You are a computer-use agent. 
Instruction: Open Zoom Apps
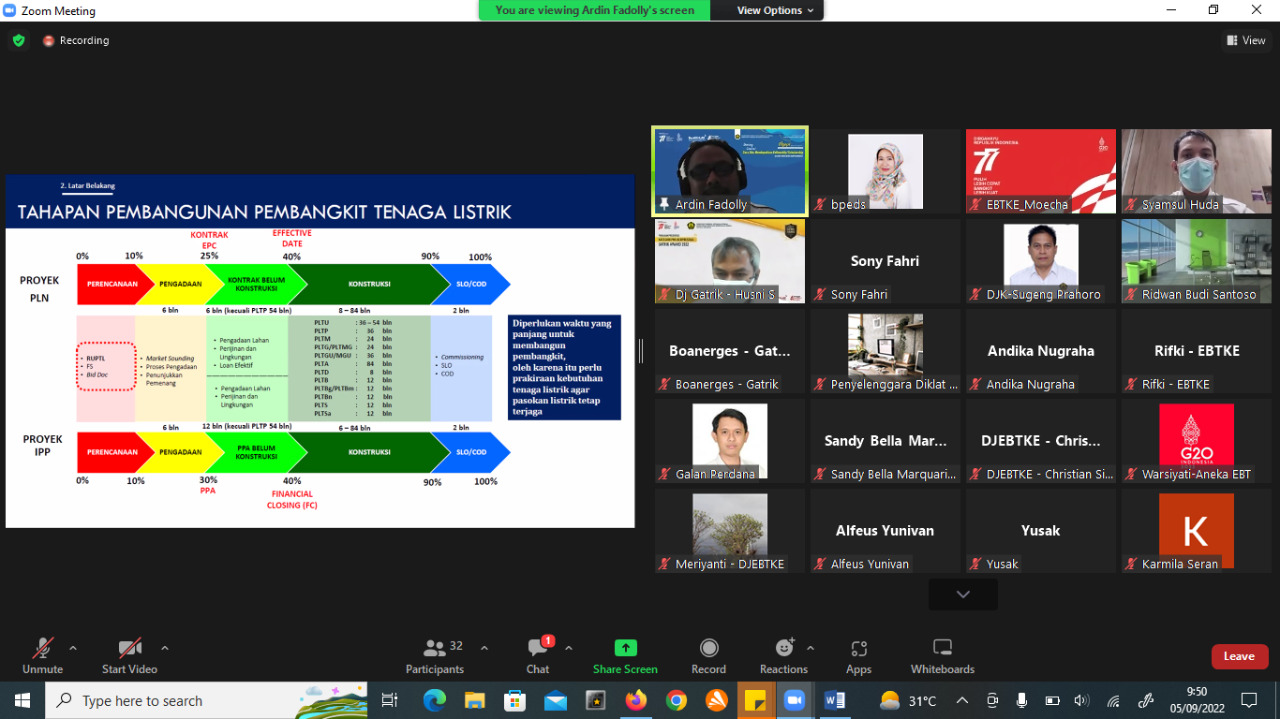pyautogui.click(x=858, y=656)
